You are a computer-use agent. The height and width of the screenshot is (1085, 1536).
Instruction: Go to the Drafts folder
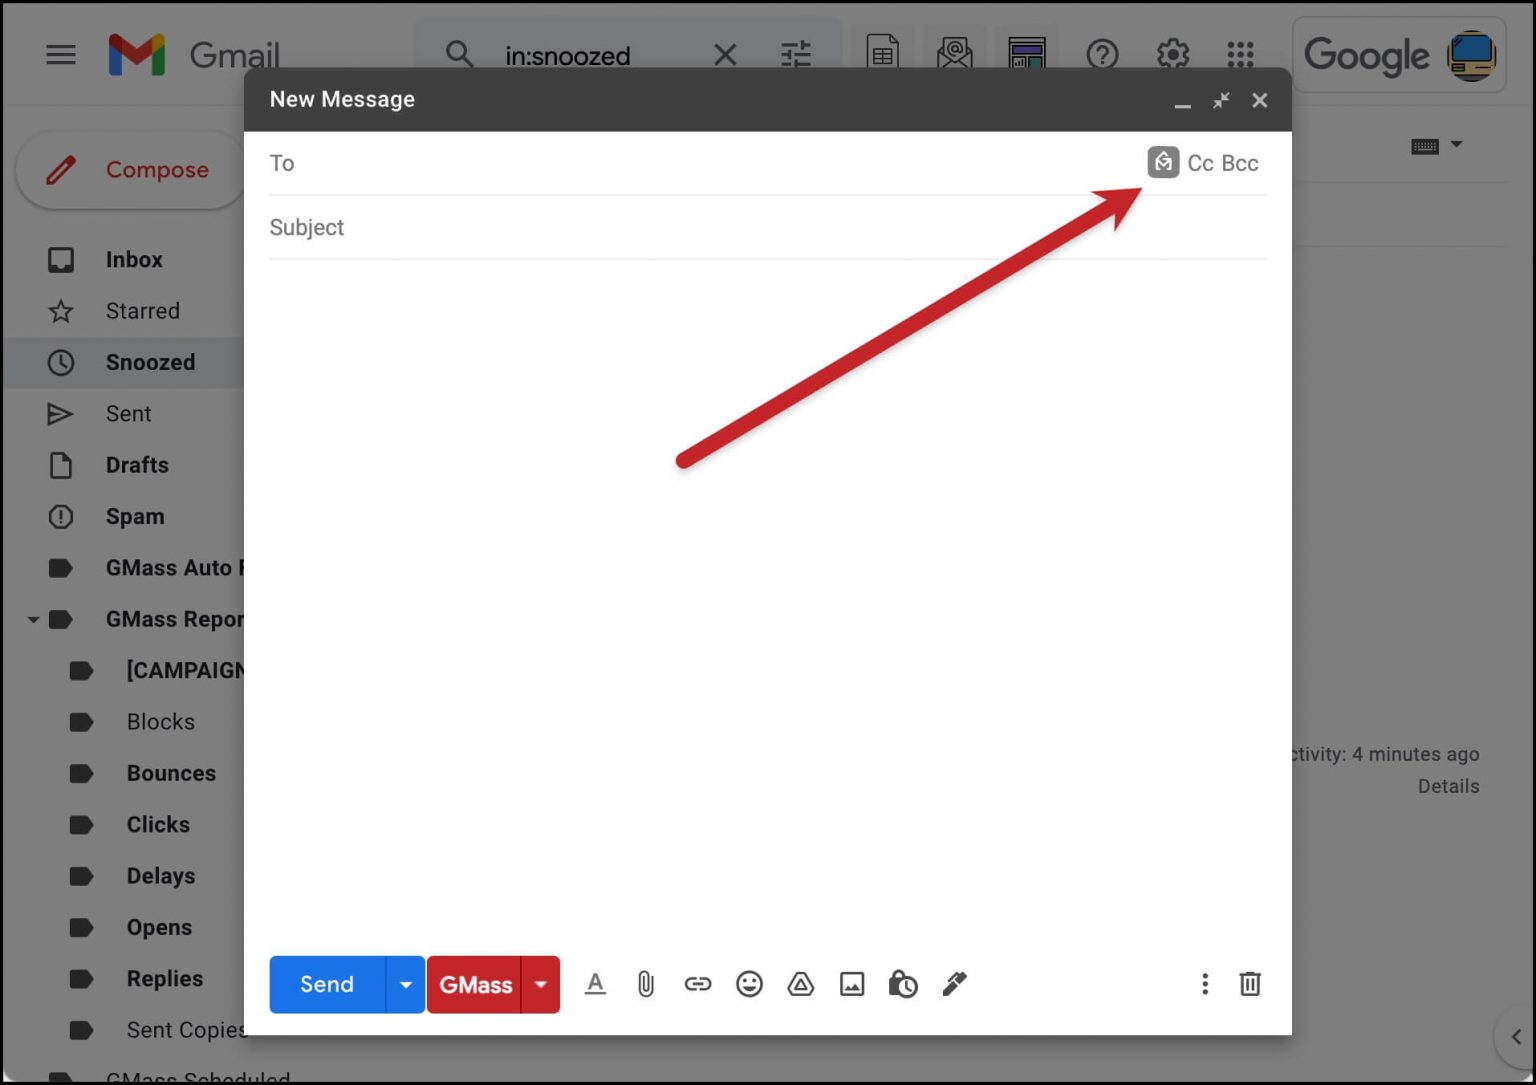point(137,465)
